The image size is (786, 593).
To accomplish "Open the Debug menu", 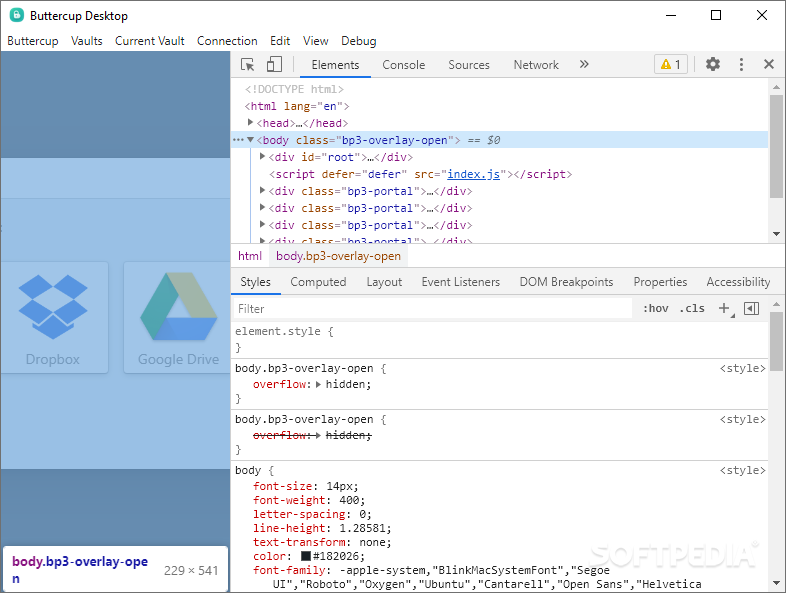I will (x=358, y=41).
